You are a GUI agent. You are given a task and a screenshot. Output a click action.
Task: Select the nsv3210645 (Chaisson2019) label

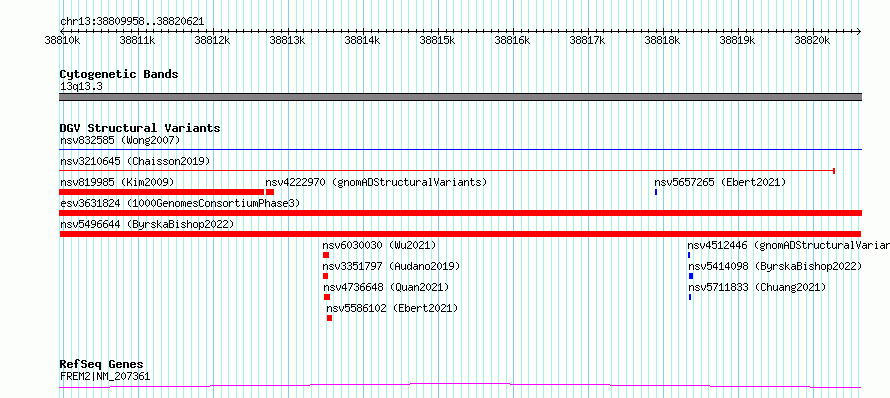point(135,161)
